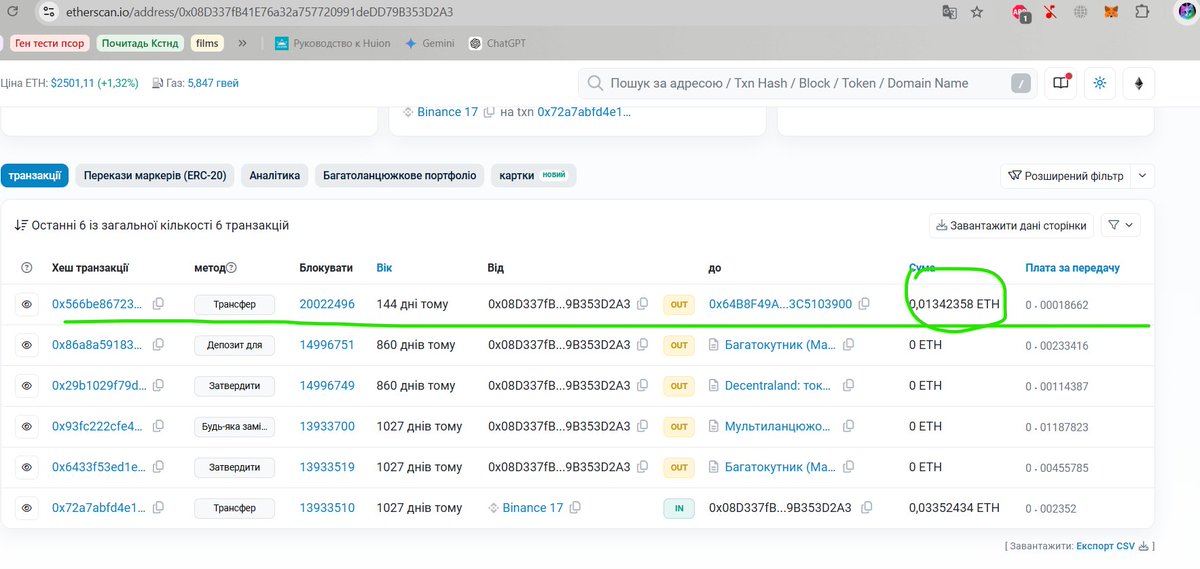The width and height of the screenshot is (1200, 569).
Task: Preview transaction 0x93fc222cfe4 with eye icon
Action: [27, 427]
